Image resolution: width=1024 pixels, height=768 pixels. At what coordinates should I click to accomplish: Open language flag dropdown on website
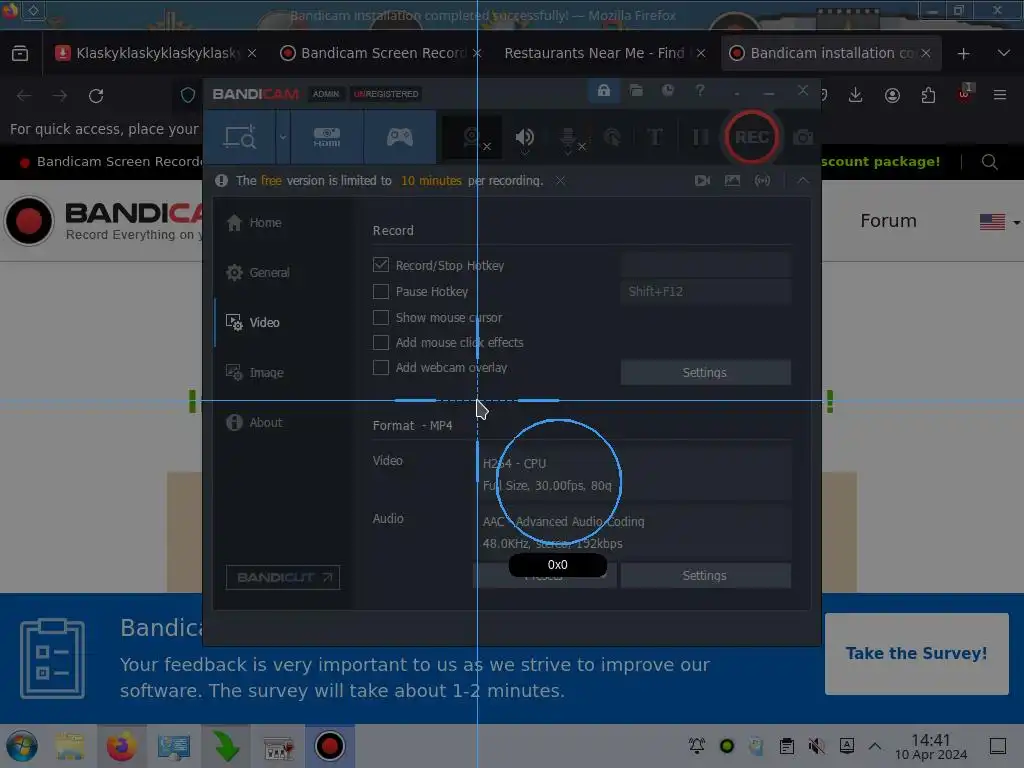[999, 222]
